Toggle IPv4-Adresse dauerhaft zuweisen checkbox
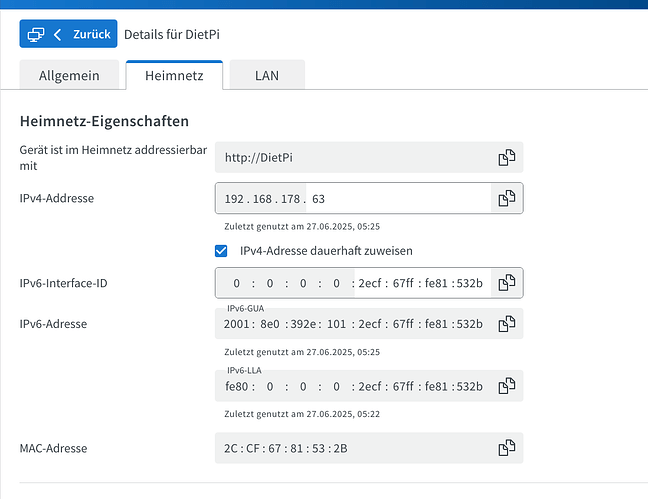Image resolution: width=648 pixels, height=499 pixels. point(221,251)
